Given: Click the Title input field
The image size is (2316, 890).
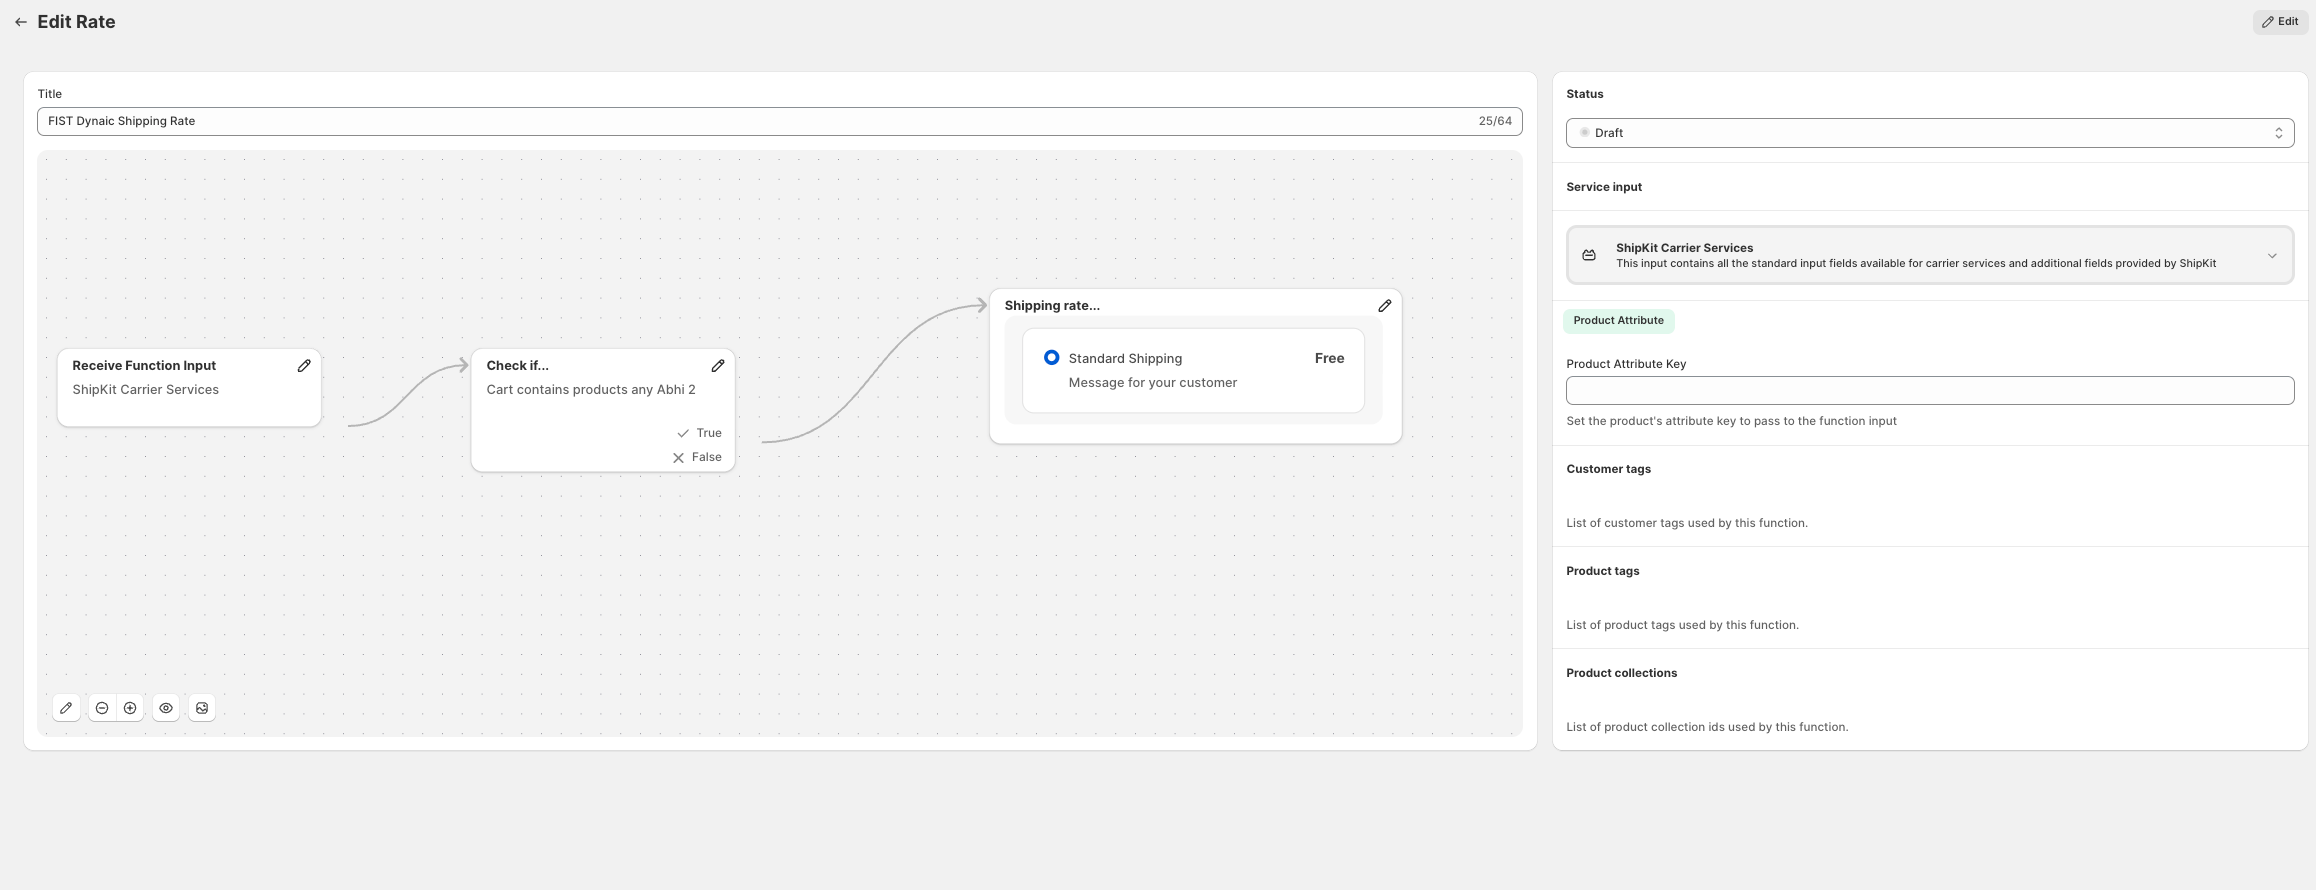Looking at the screenshot, I should pyautogui.click(x=760, y=121).
